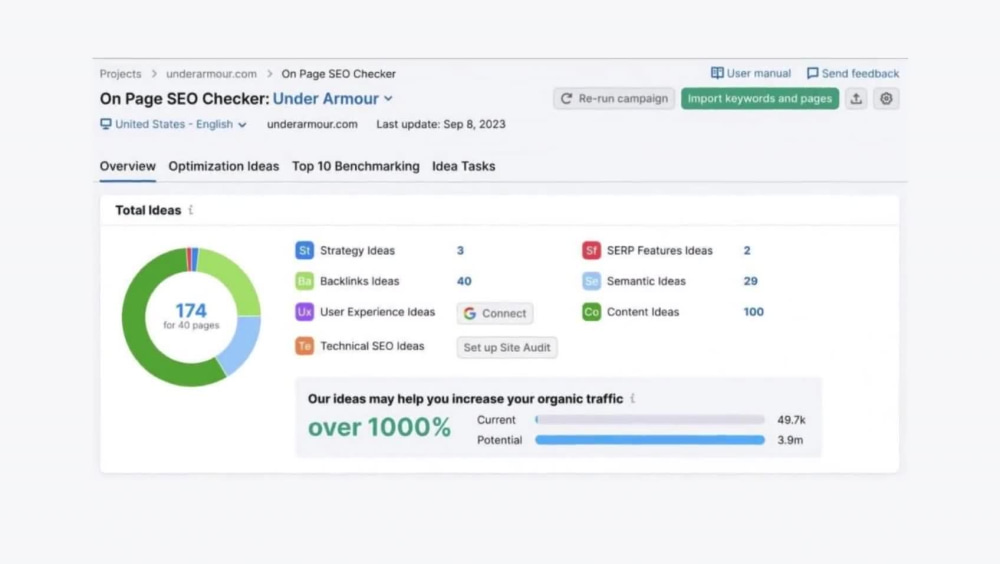The width and height of the screenshot is (1000, 564).
Task: Go to the Idea Tasks tab
Action: tap(464, 166)
